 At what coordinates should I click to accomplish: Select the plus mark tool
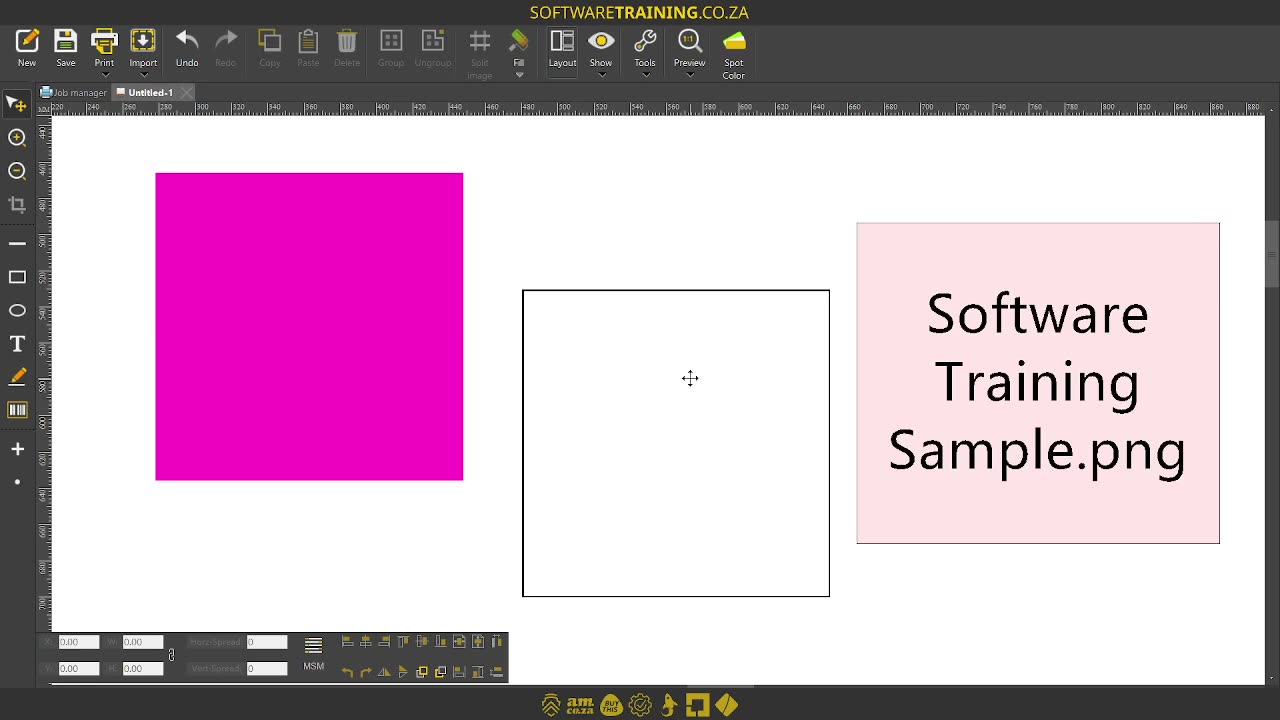coord(17,449)
